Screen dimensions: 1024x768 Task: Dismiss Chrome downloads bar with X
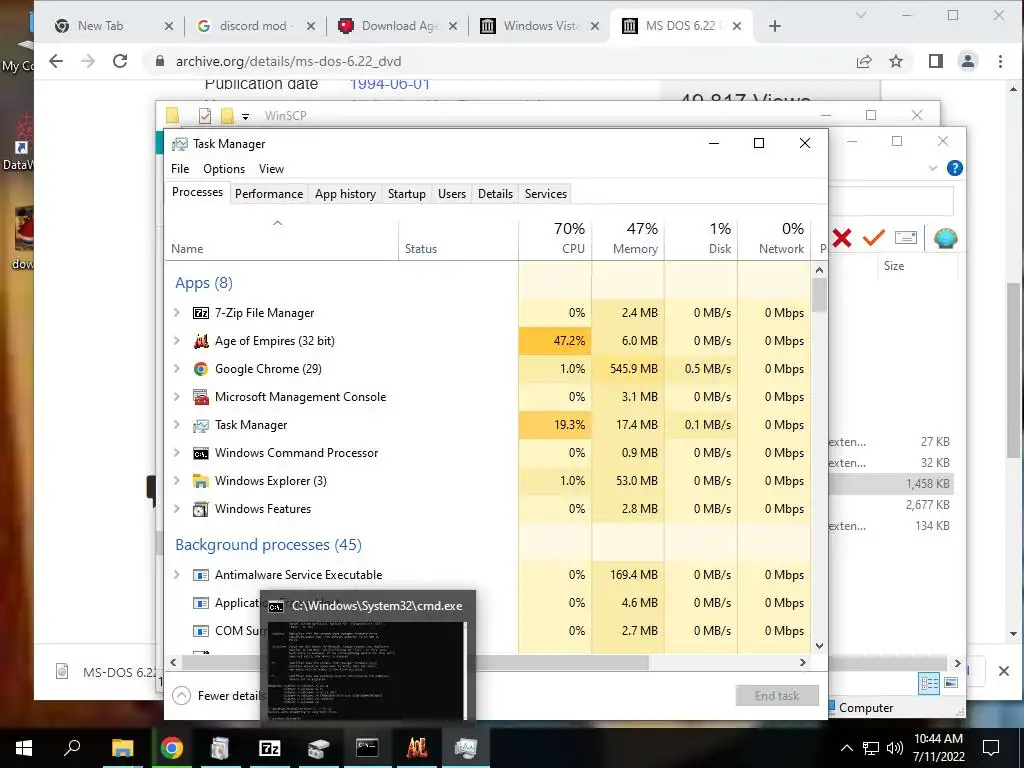[x=1004, y=671]
